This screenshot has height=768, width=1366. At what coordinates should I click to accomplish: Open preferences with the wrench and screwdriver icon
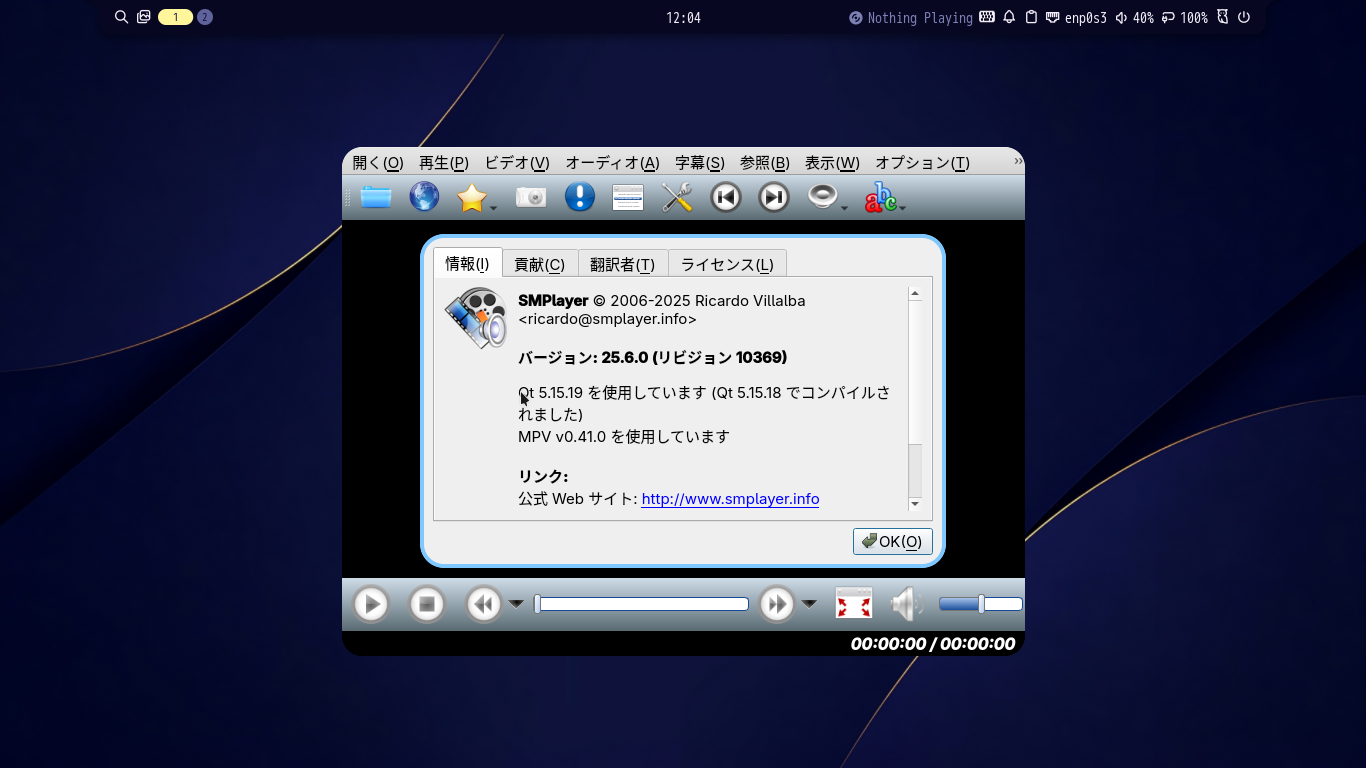(x=677, y=197)
